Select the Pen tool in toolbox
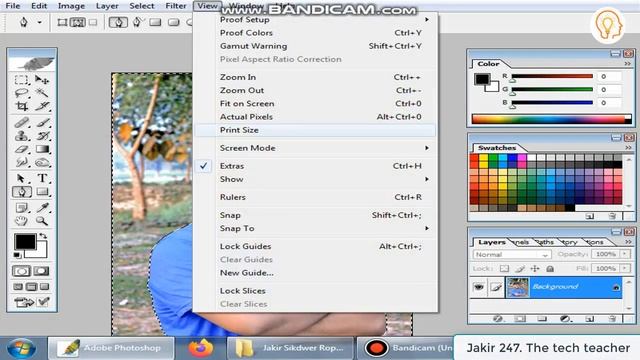 pyautogui.click(x=21, y=192)
